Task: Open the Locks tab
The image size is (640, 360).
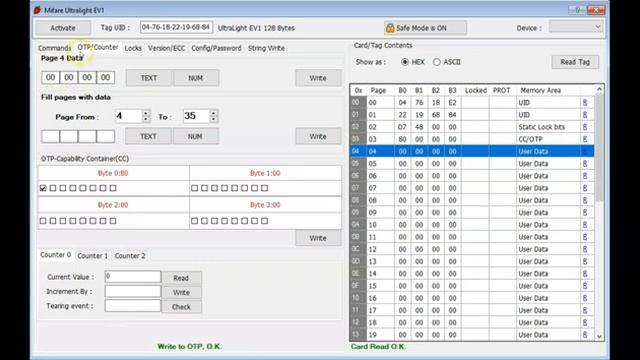Action: (133, 48)
